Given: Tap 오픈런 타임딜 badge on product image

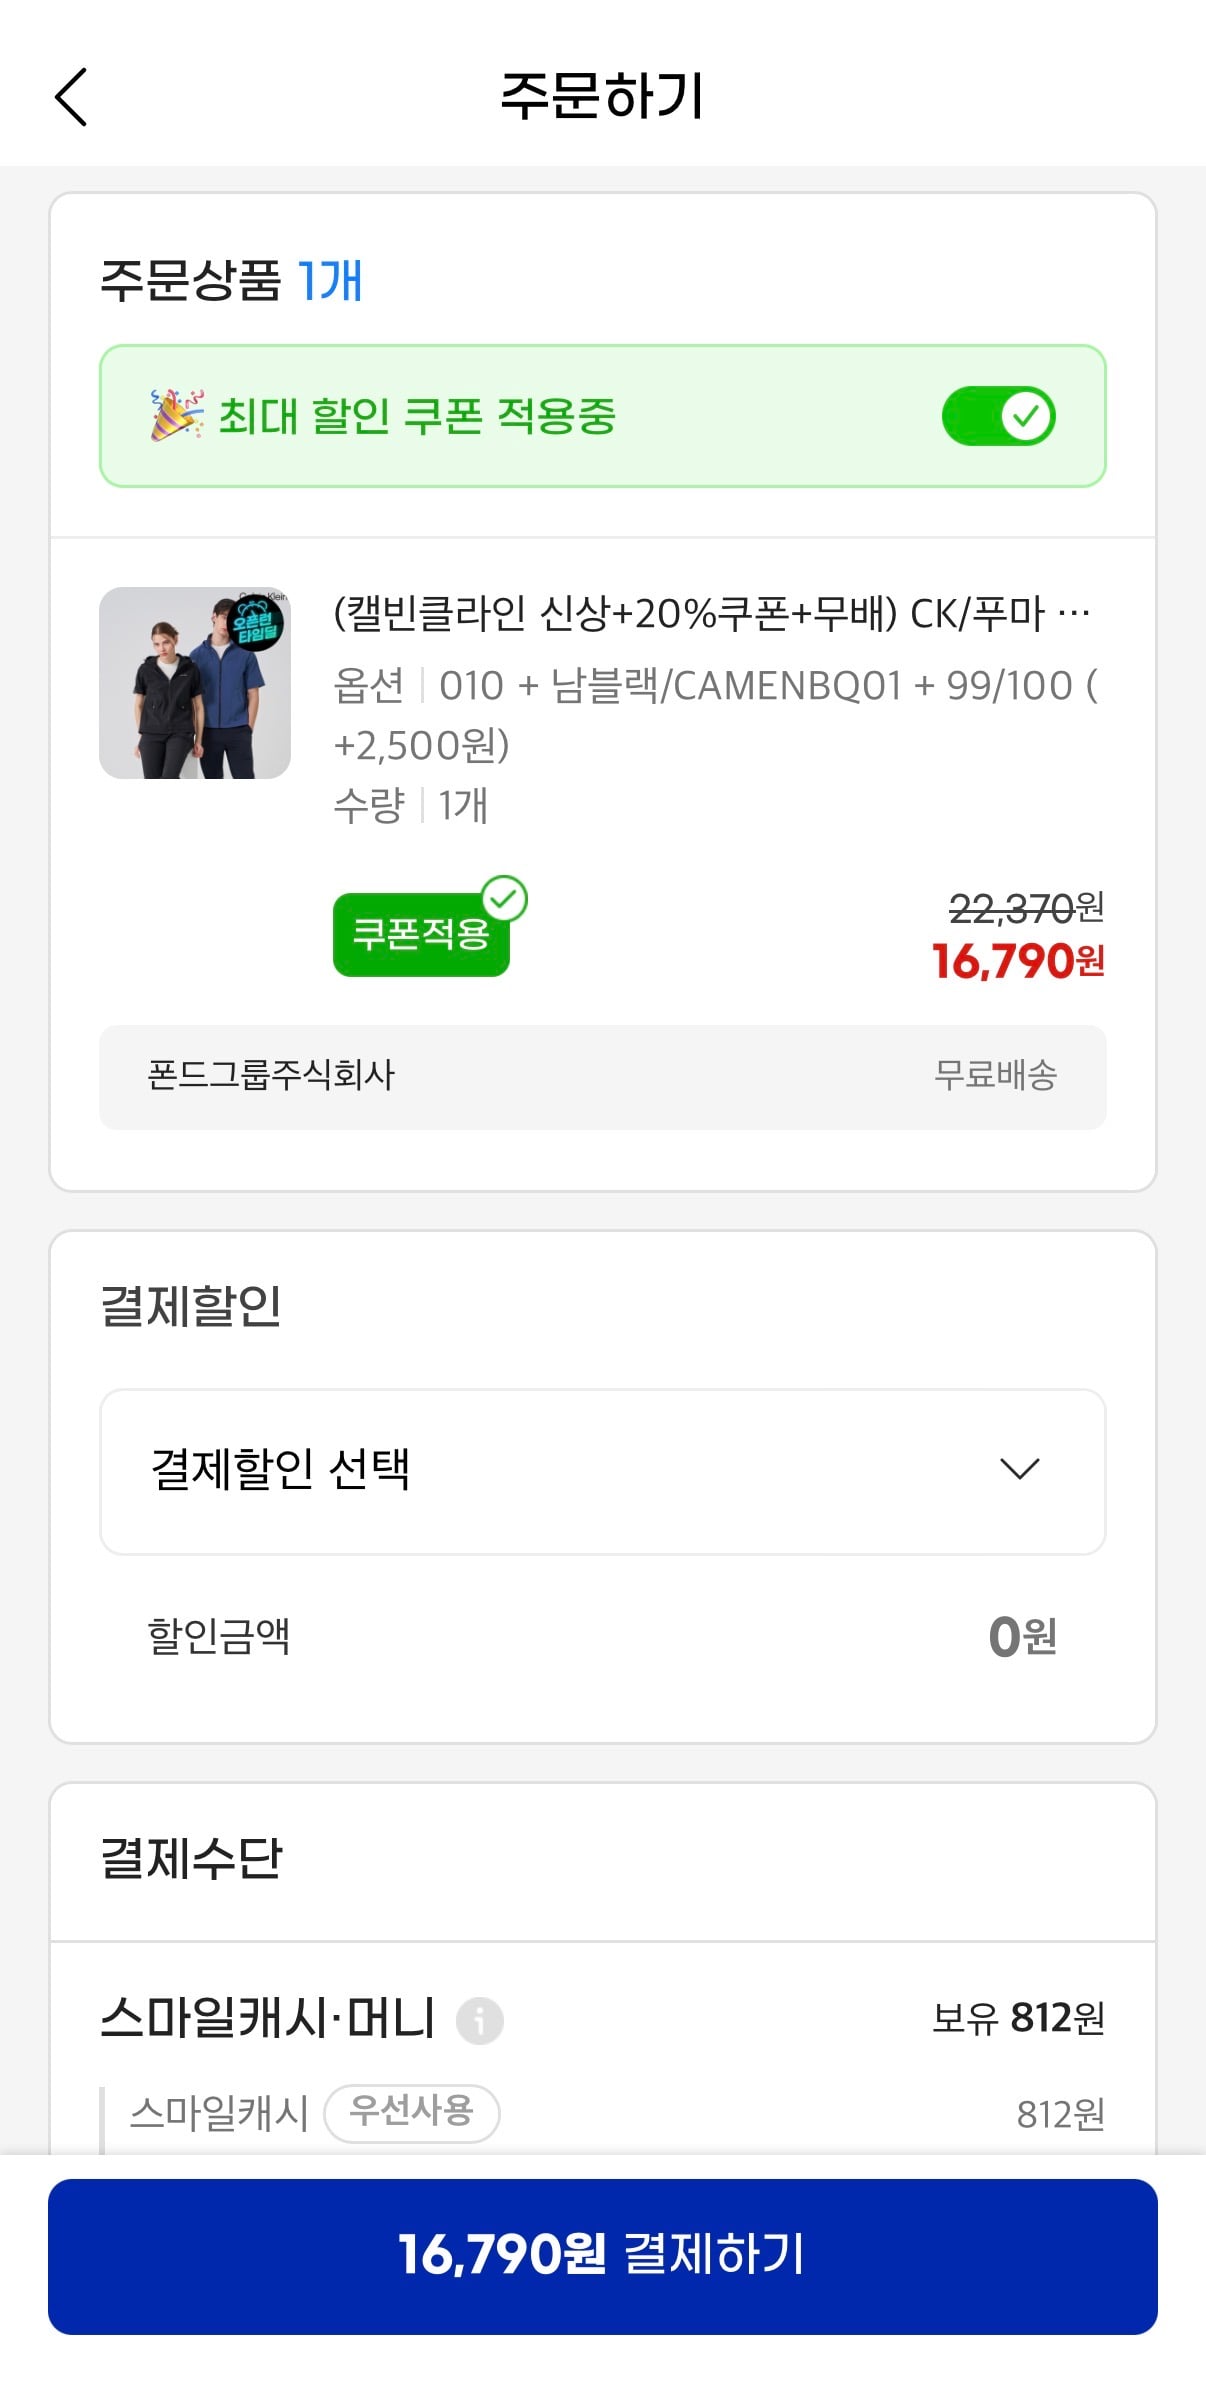Looking at the screenshot, I should tap(256, 624).
